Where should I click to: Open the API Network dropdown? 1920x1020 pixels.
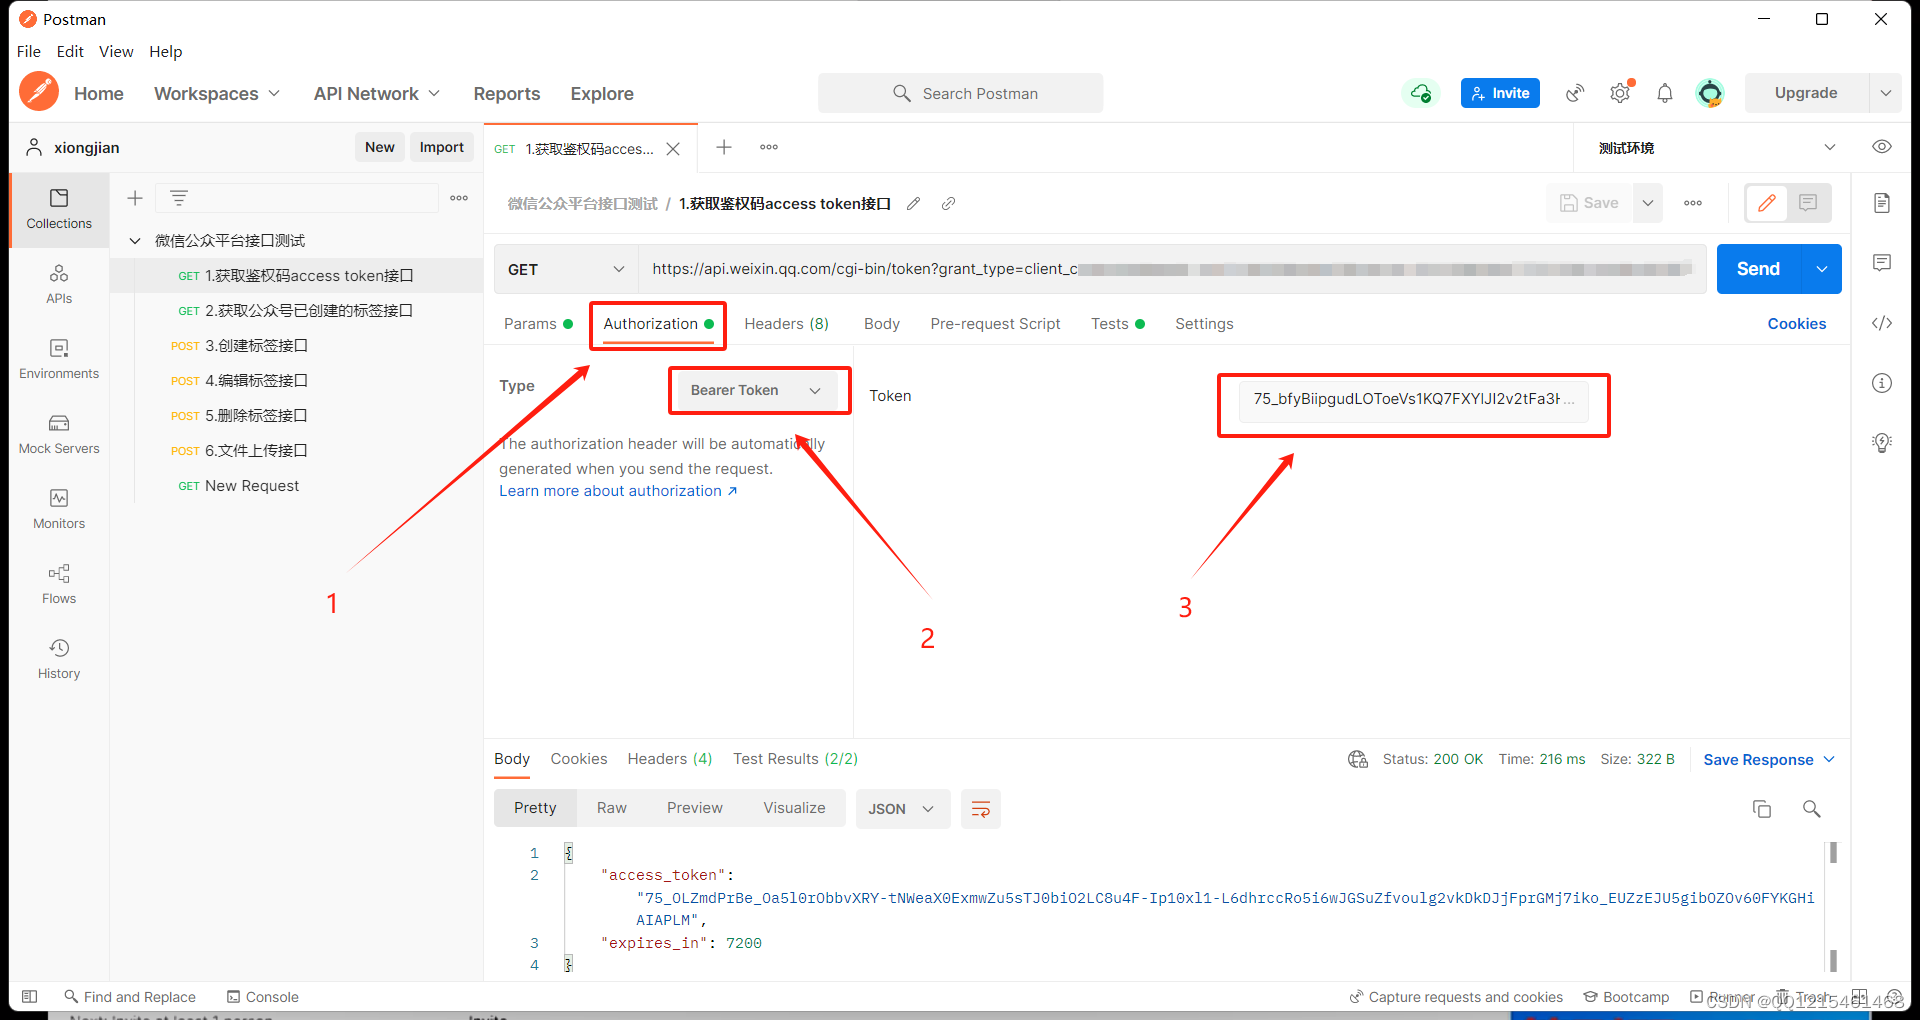(377, 93)
